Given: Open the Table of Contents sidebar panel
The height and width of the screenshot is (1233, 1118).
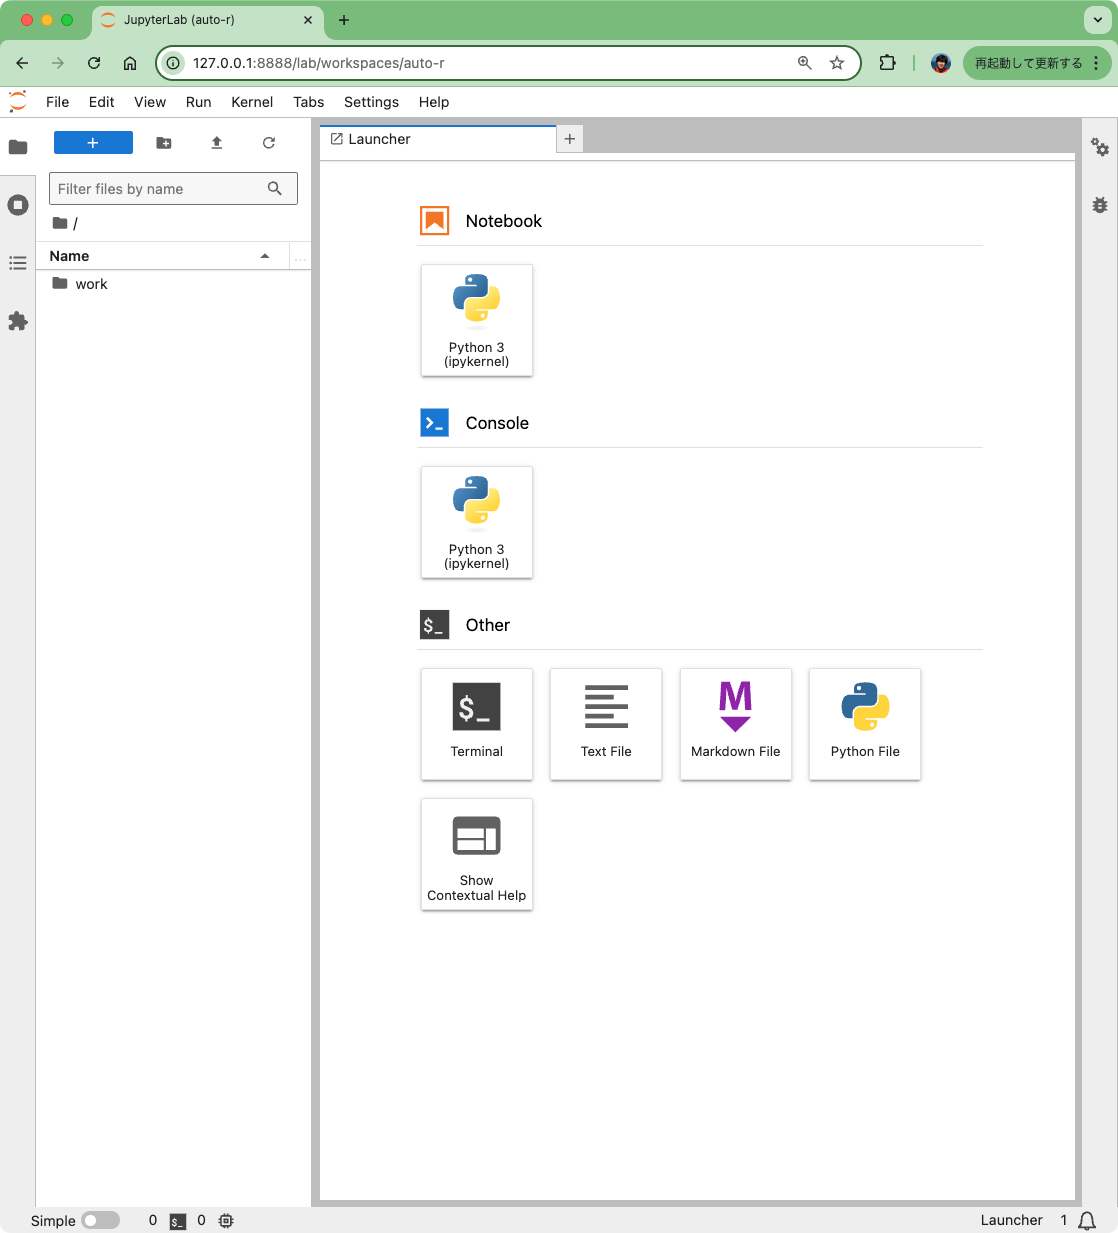Looking at the screenshot, I should click(x=18, y=263).
